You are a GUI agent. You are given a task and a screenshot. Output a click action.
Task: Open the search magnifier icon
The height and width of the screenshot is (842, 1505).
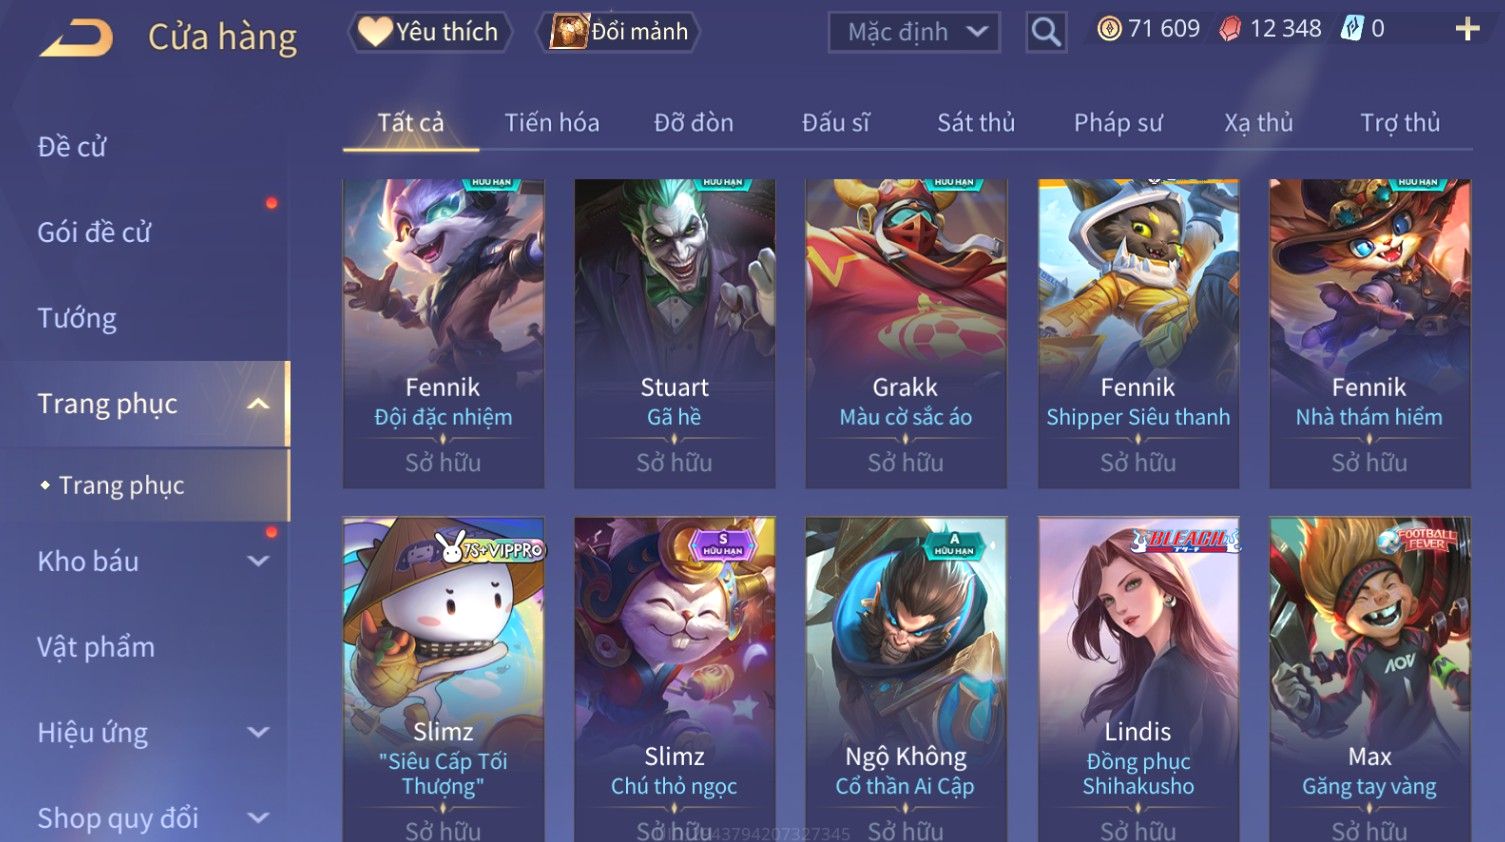point(1046,32)
